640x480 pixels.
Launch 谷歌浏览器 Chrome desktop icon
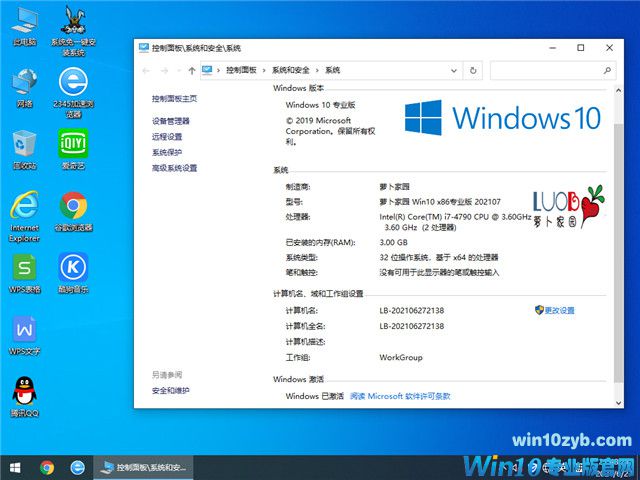click(73, 211)
